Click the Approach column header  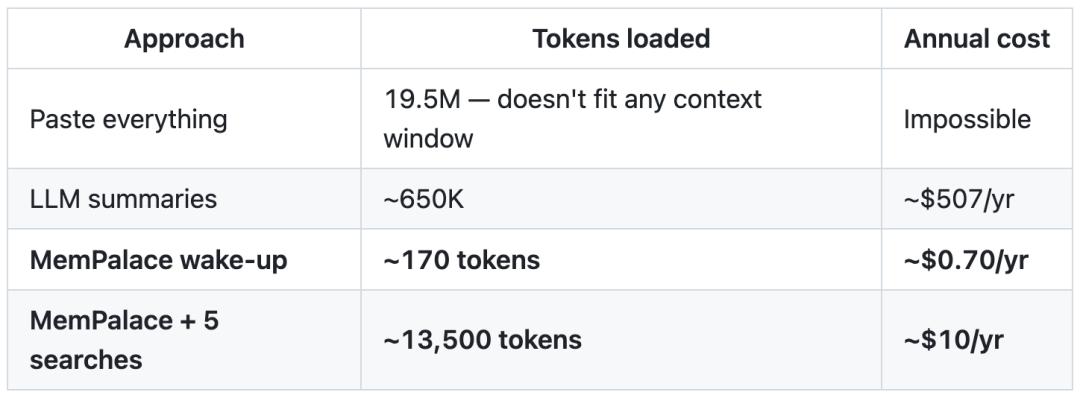coord(184,39)
